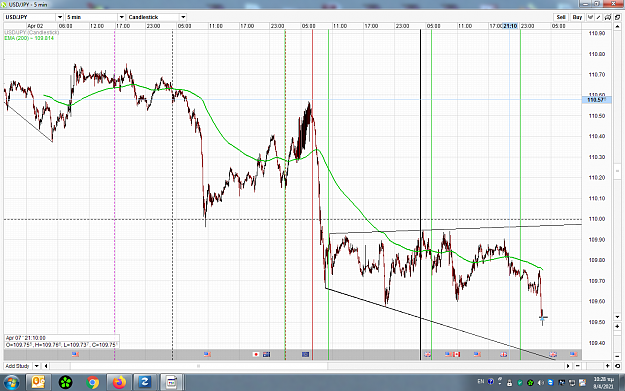Click the trading chart app taskbar icon

(x=171, y=383)
